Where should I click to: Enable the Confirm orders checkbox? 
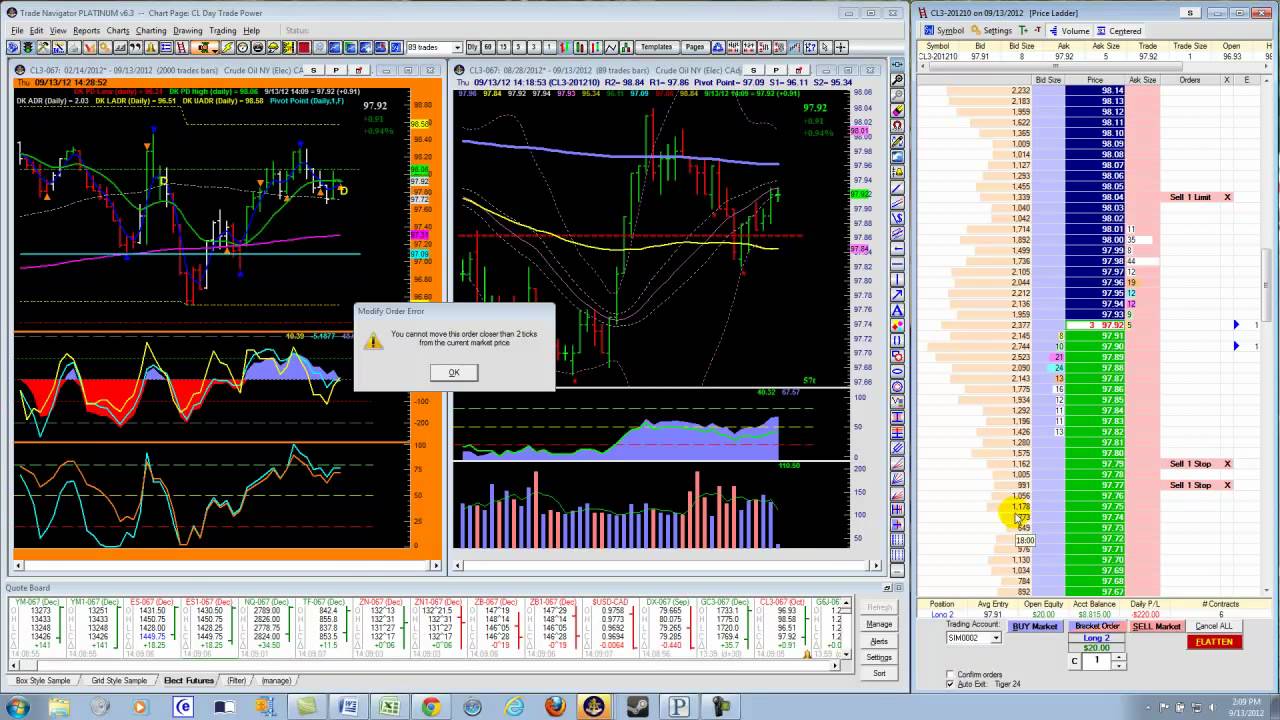[x=950, y=674]
